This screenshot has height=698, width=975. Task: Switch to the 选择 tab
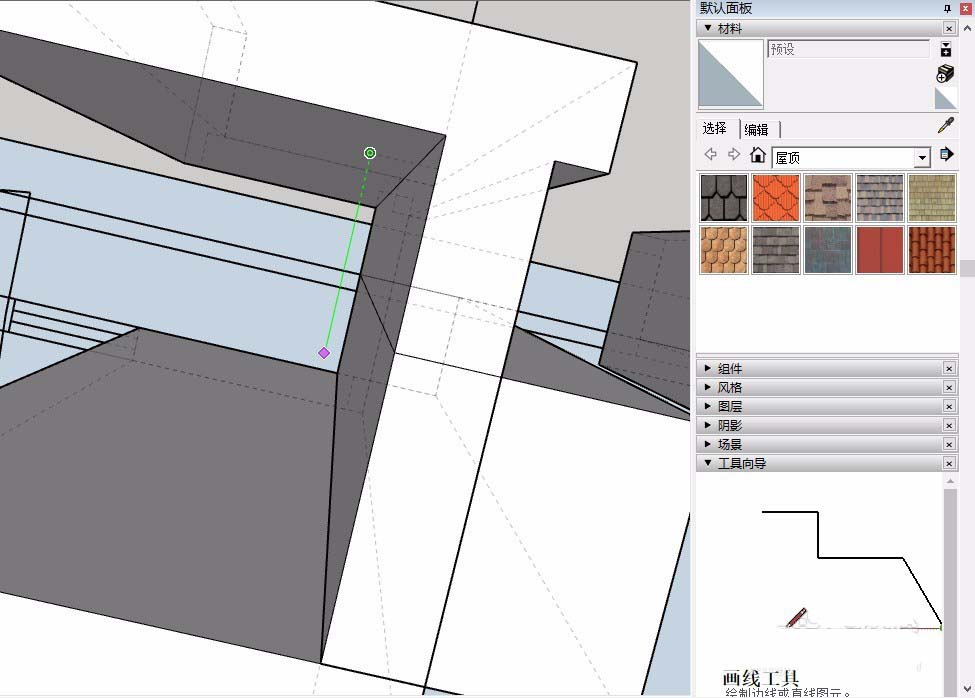pyautogui.click(x=715, y=129)
